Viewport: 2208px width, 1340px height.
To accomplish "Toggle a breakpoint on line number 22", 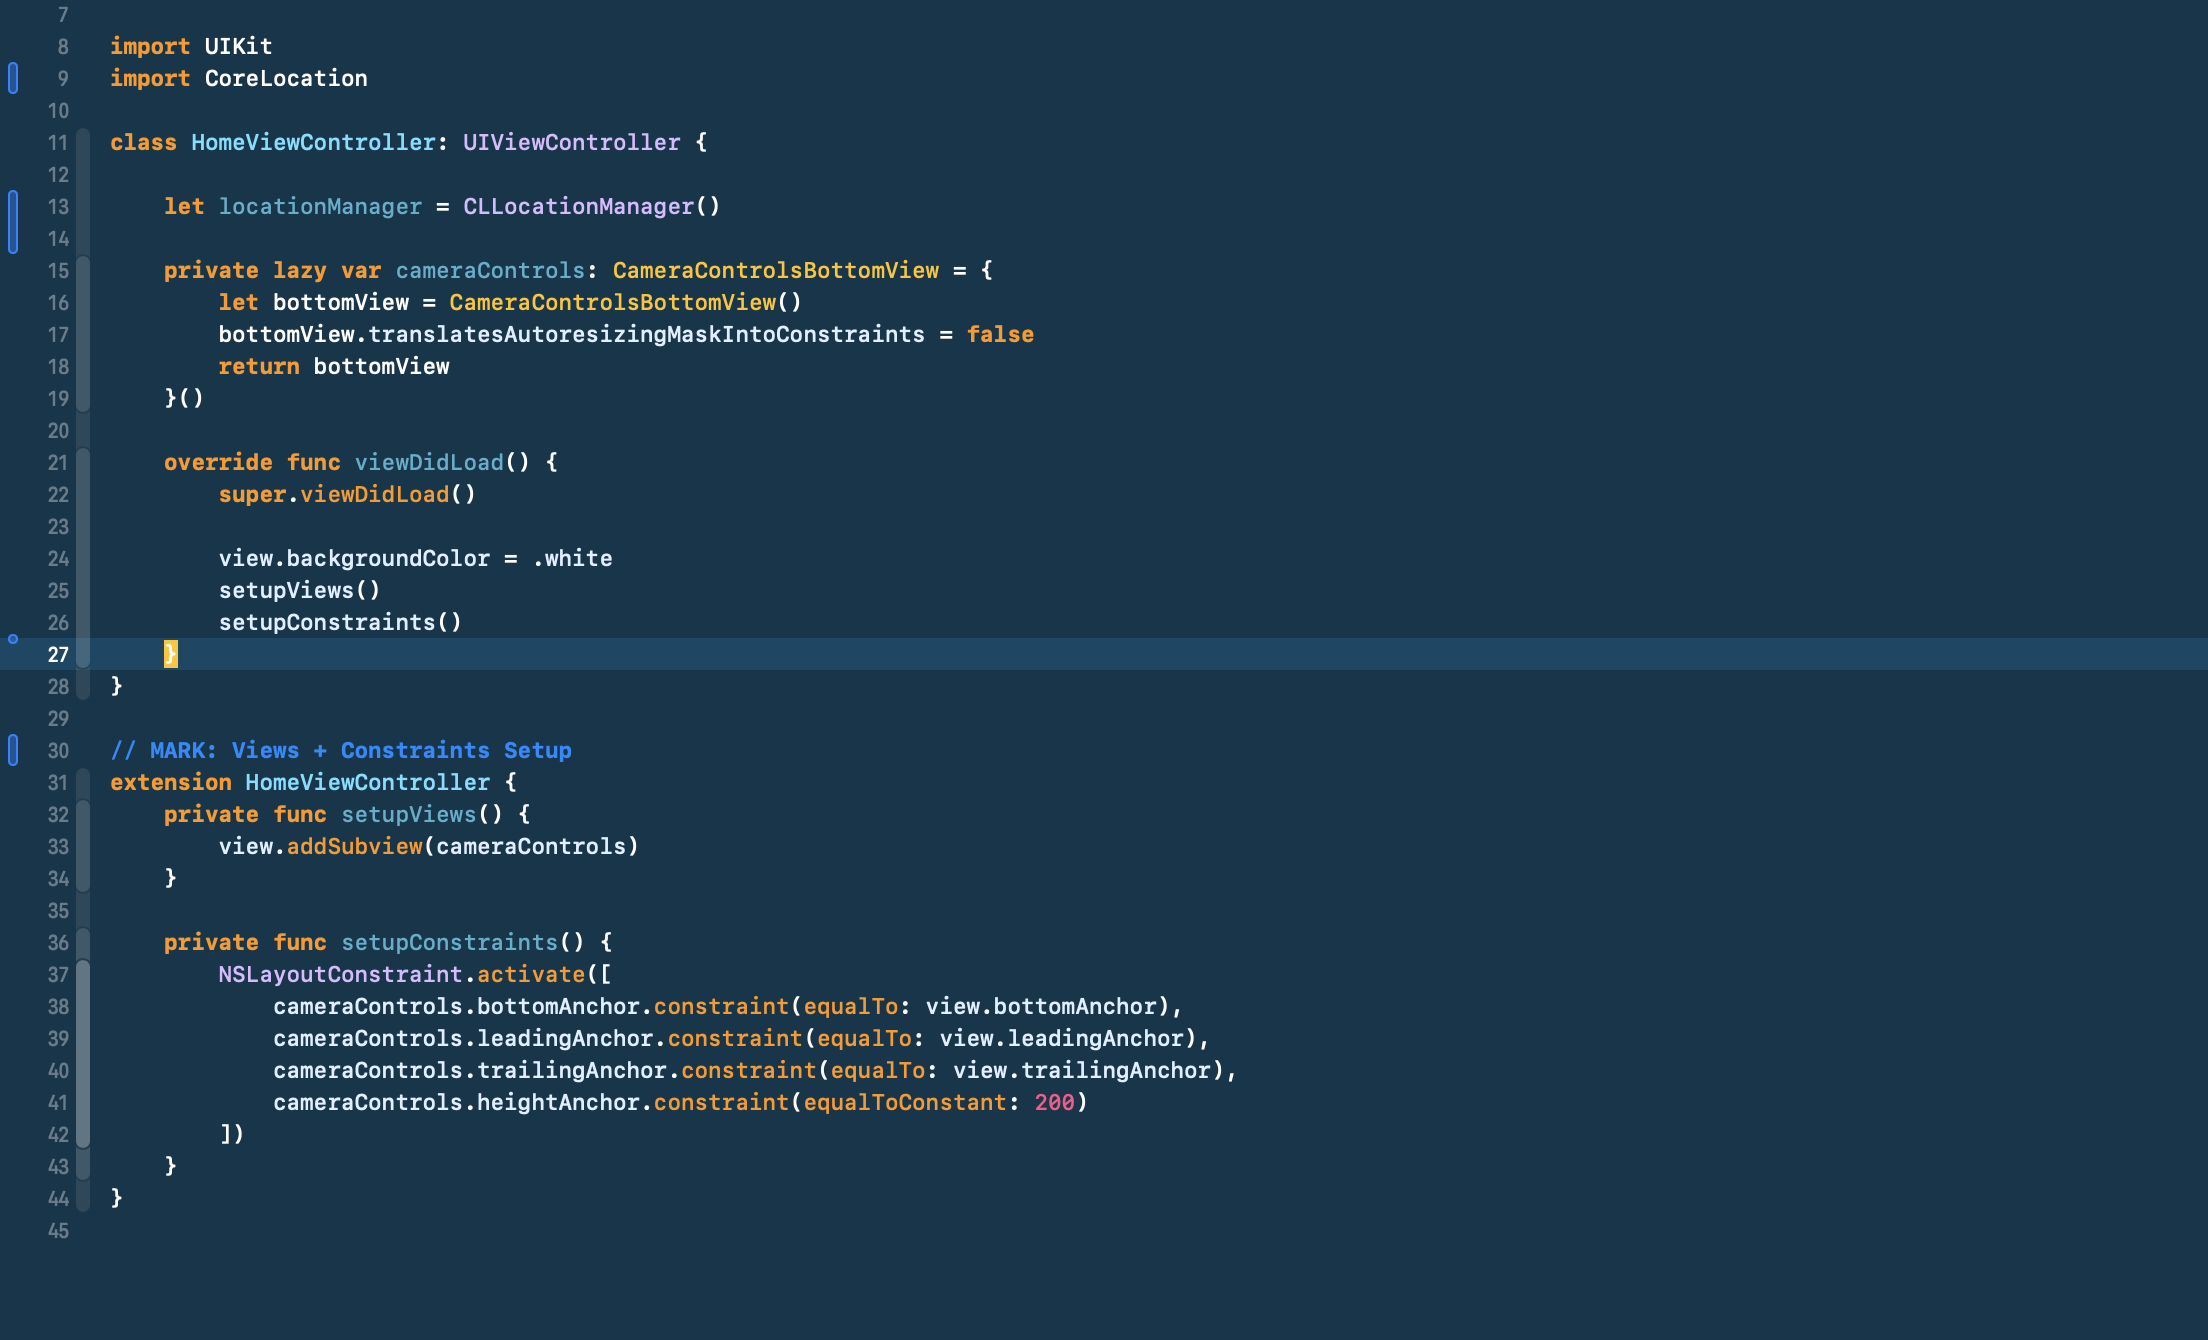I will click(58, 494).
